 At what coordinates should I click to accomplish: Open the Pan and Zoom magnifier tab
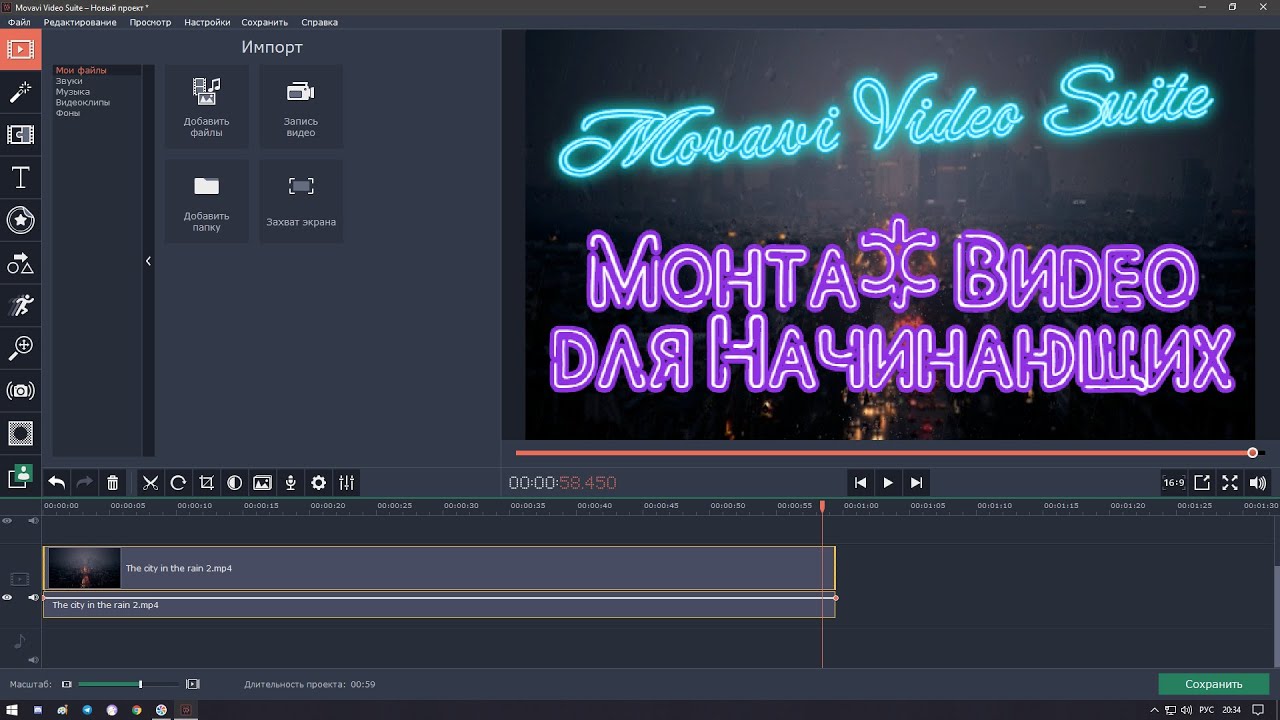pos(20,347)
